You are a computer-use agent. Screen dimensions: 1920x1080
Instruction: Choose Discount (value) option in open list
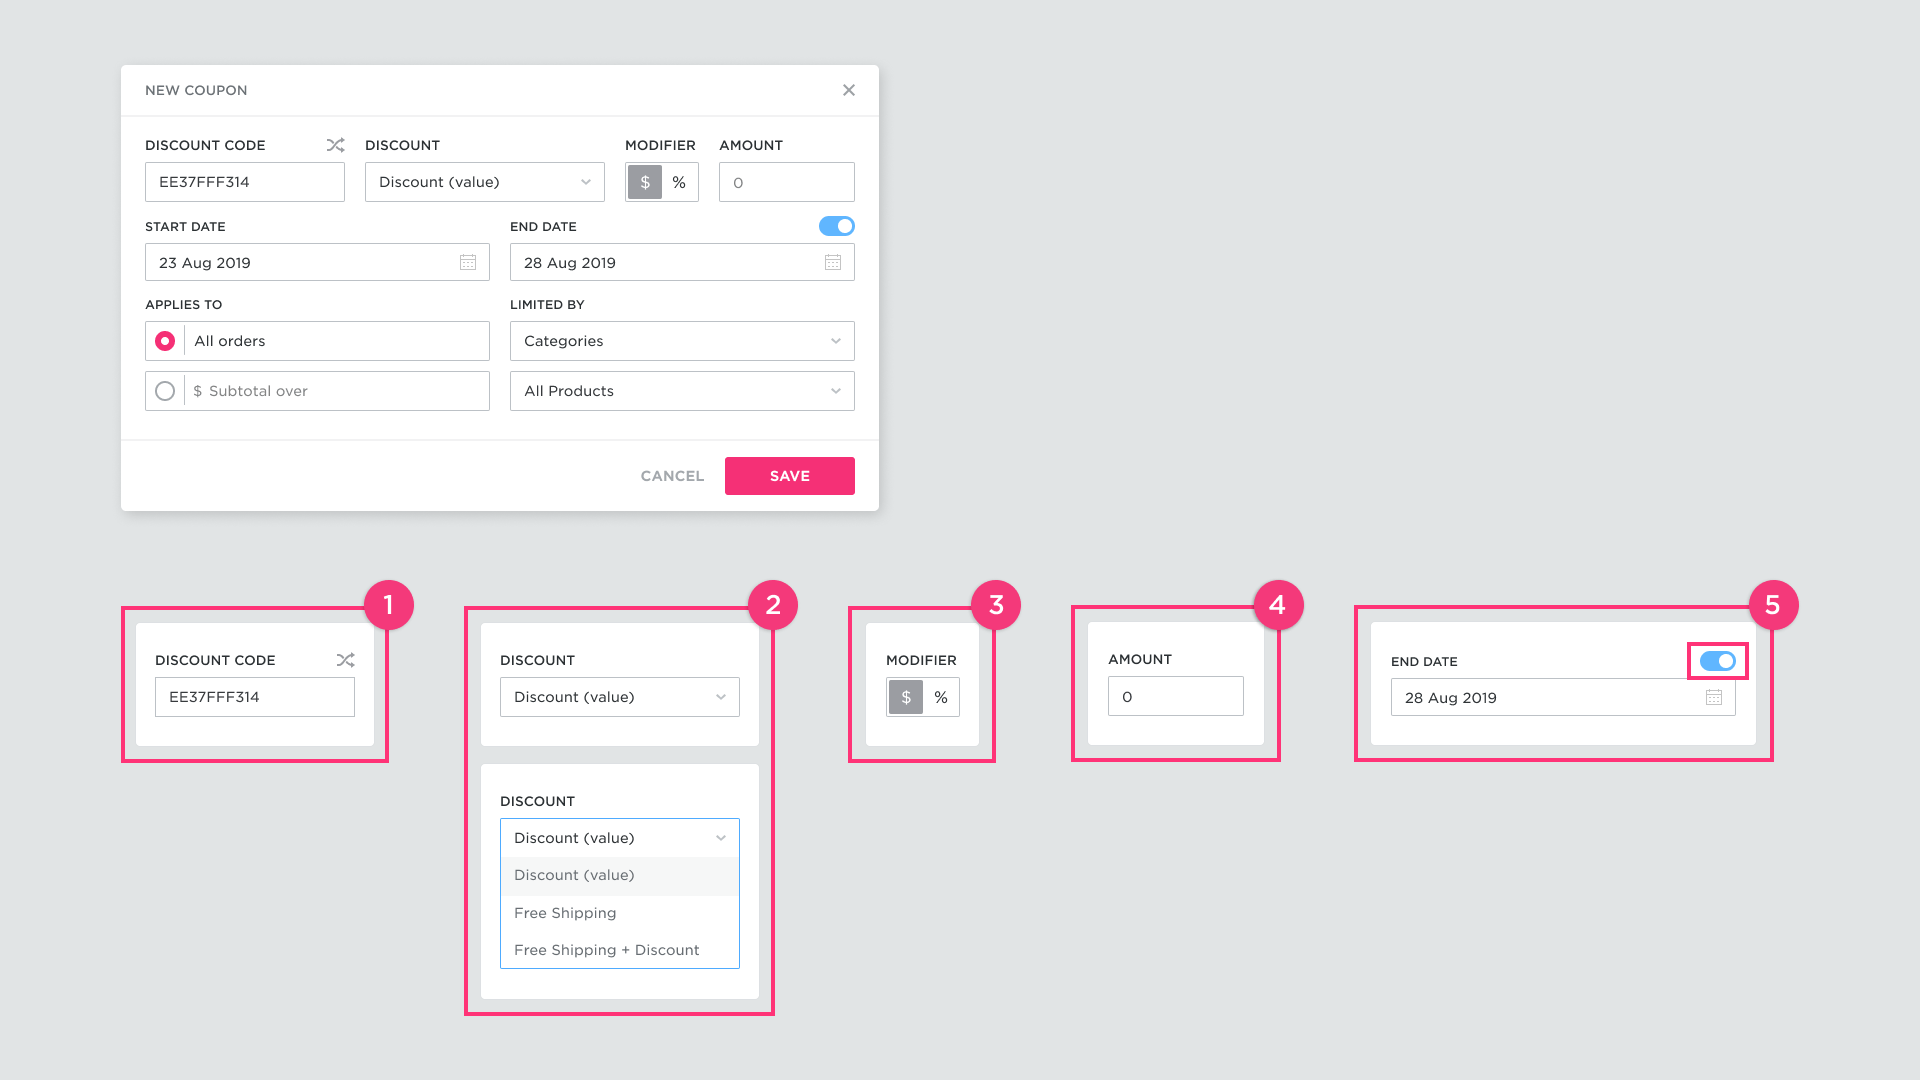(x=620, y=875)
